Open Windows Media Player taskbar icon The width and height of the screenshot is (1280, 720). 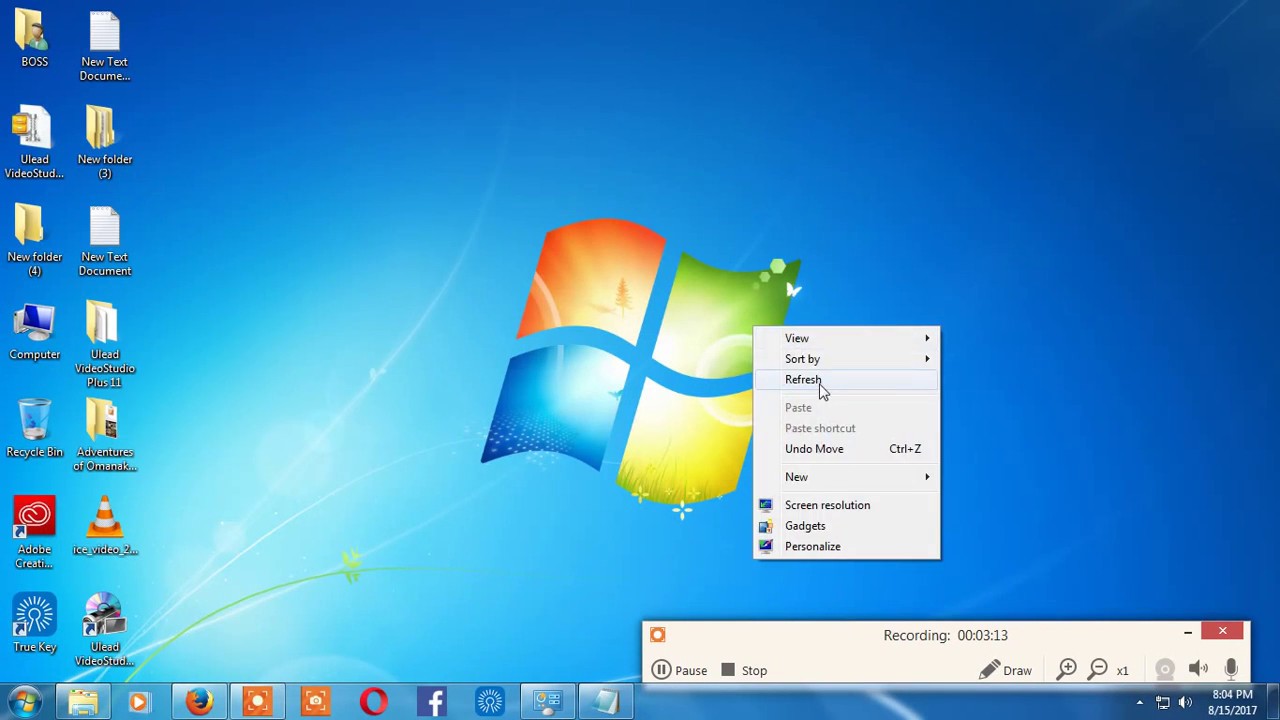(139, 702)
